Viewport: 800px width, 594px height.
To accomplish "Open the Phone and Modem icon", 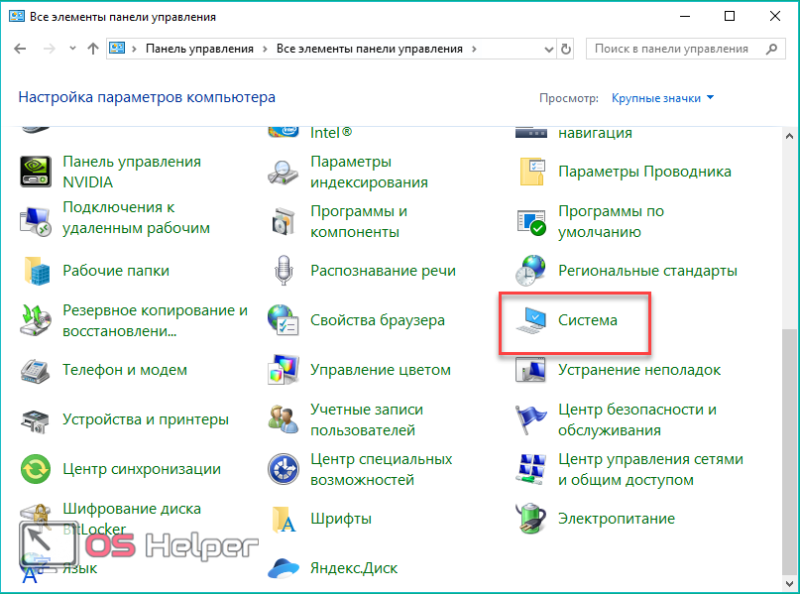I will point(35,370).
